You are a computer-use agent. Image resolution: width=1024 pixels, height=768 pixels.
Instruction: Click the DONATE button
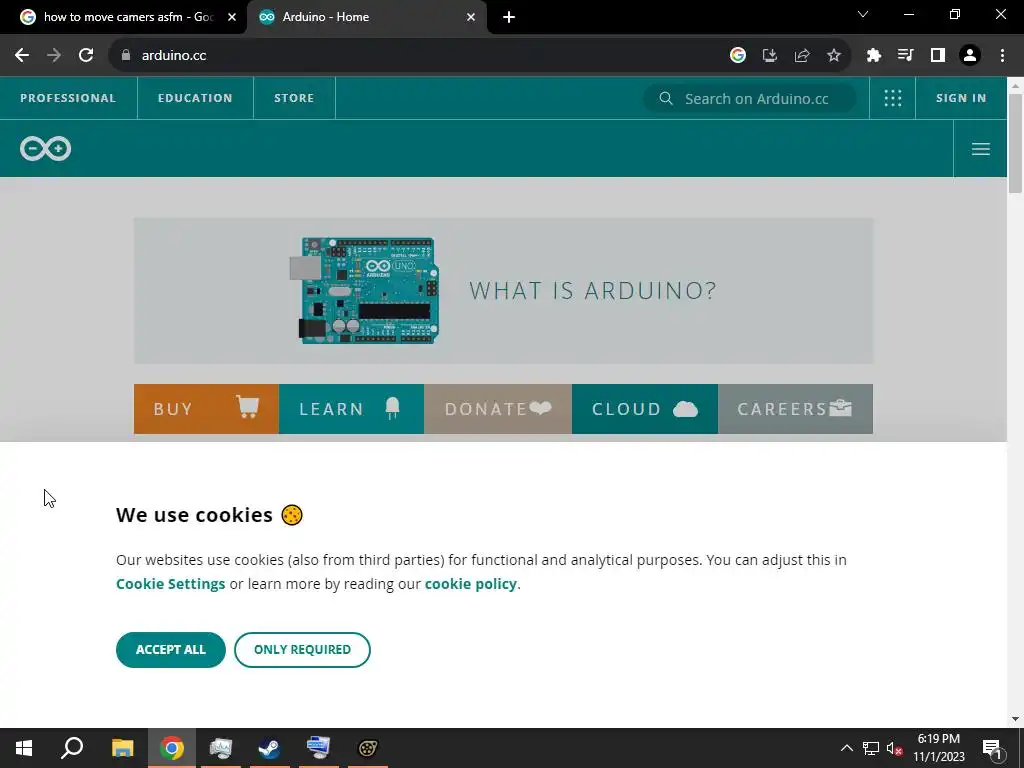498,409
